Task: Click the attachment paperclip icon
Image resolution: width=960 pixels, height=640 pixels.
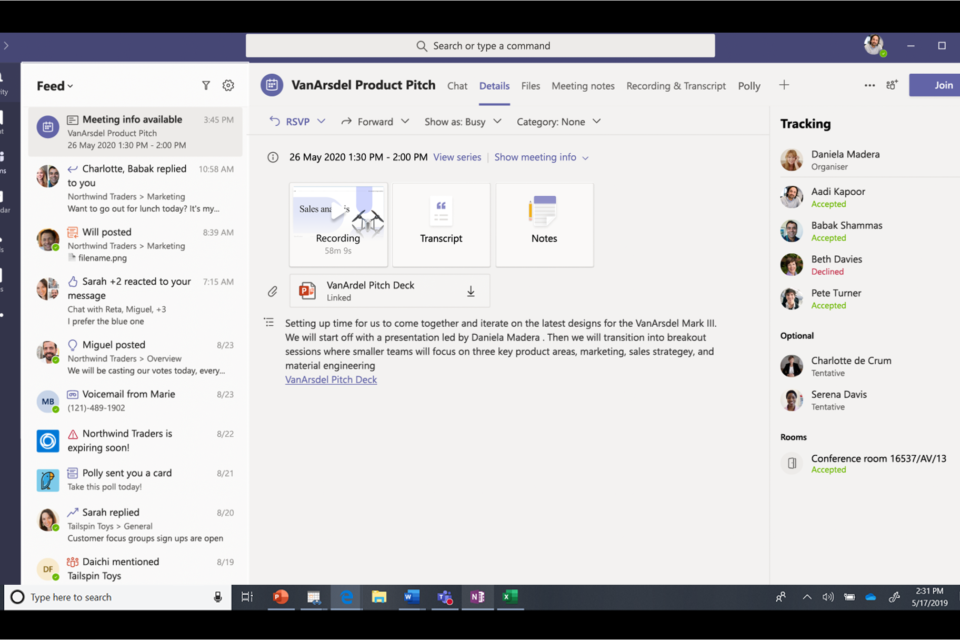Action: pos(272,292)
